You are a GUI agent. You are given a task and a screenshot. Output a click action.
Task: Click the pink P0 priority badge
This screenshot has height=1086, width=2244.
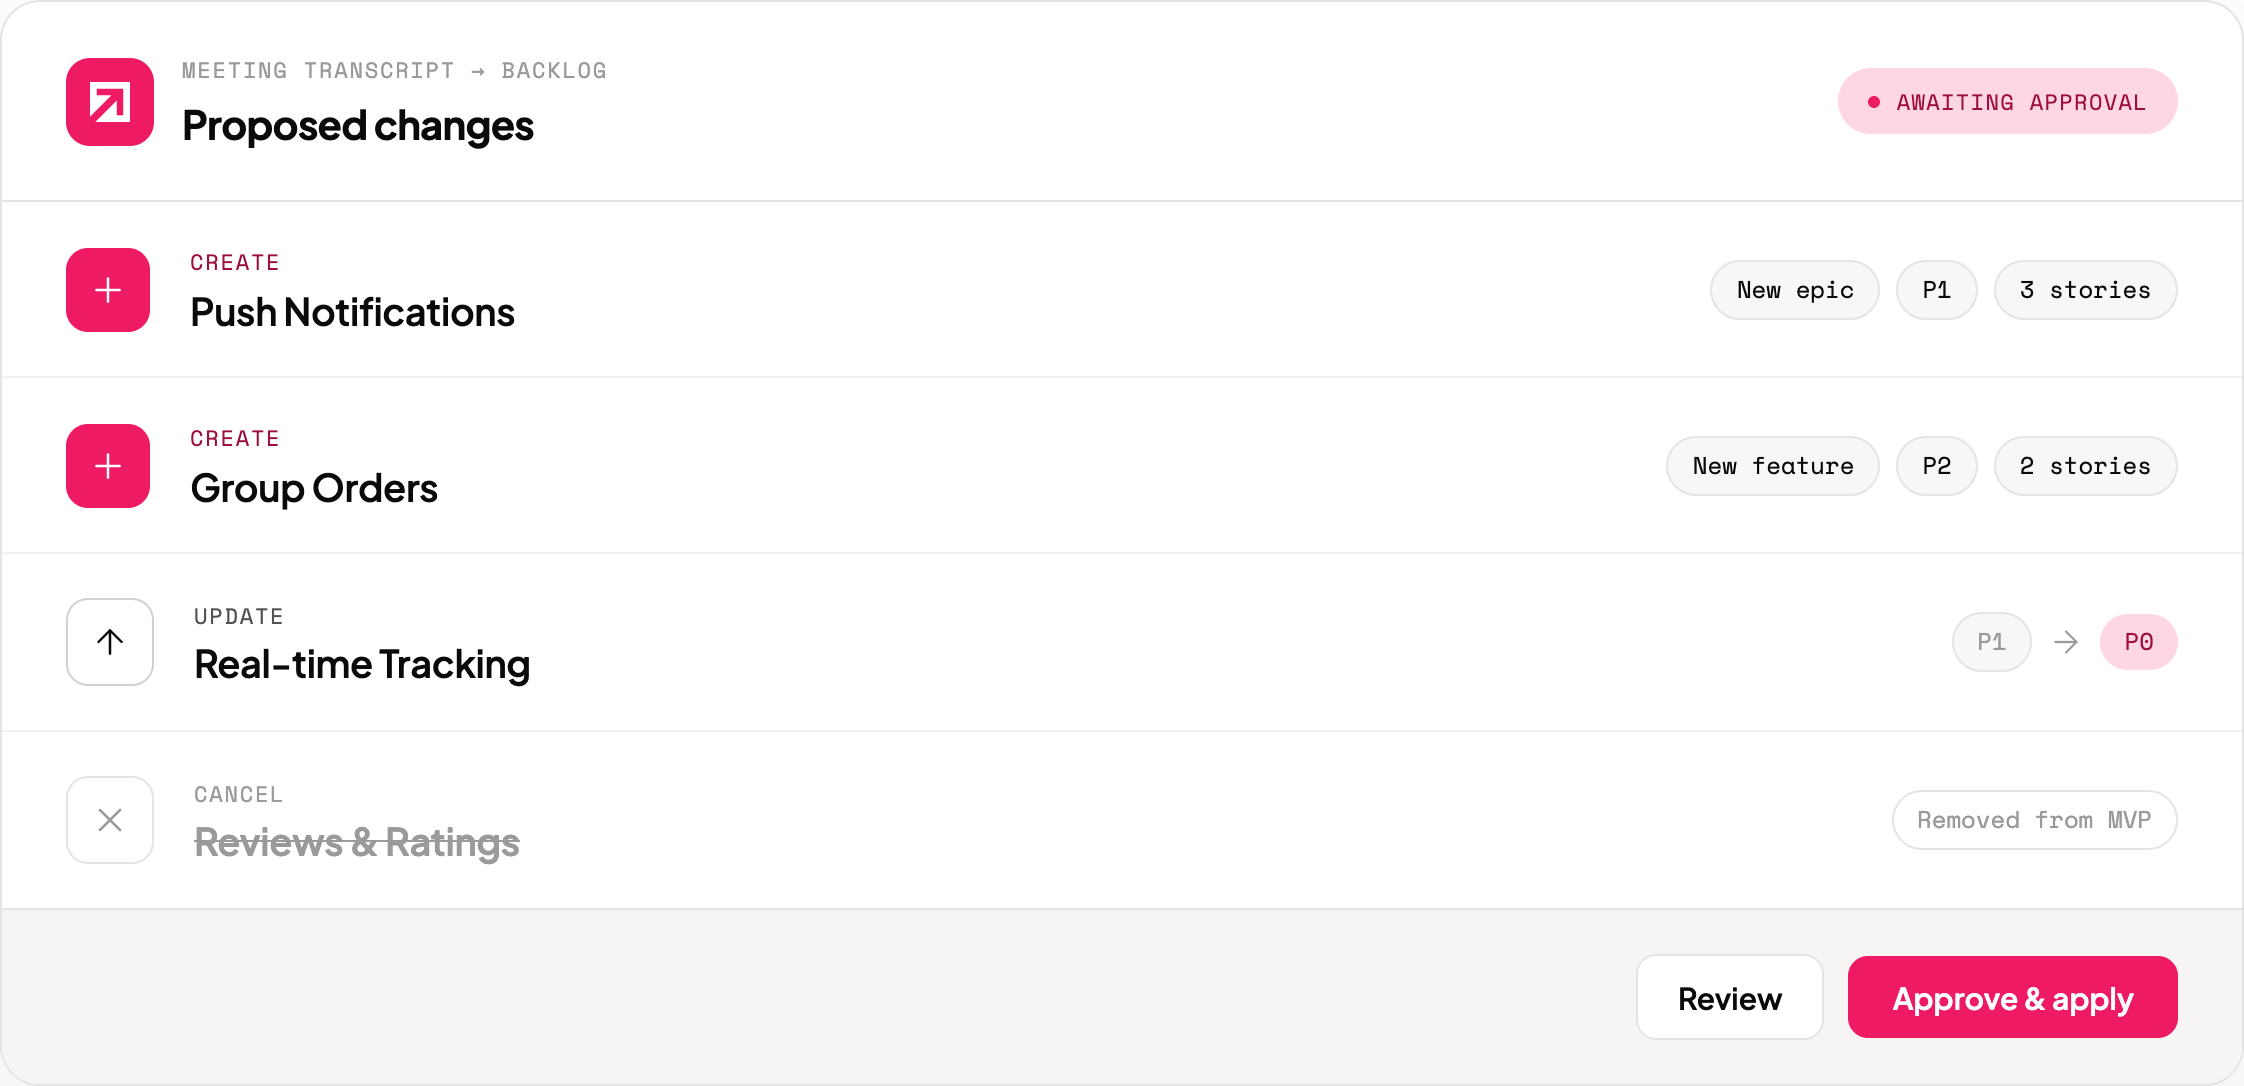[x=2139, y=642]
